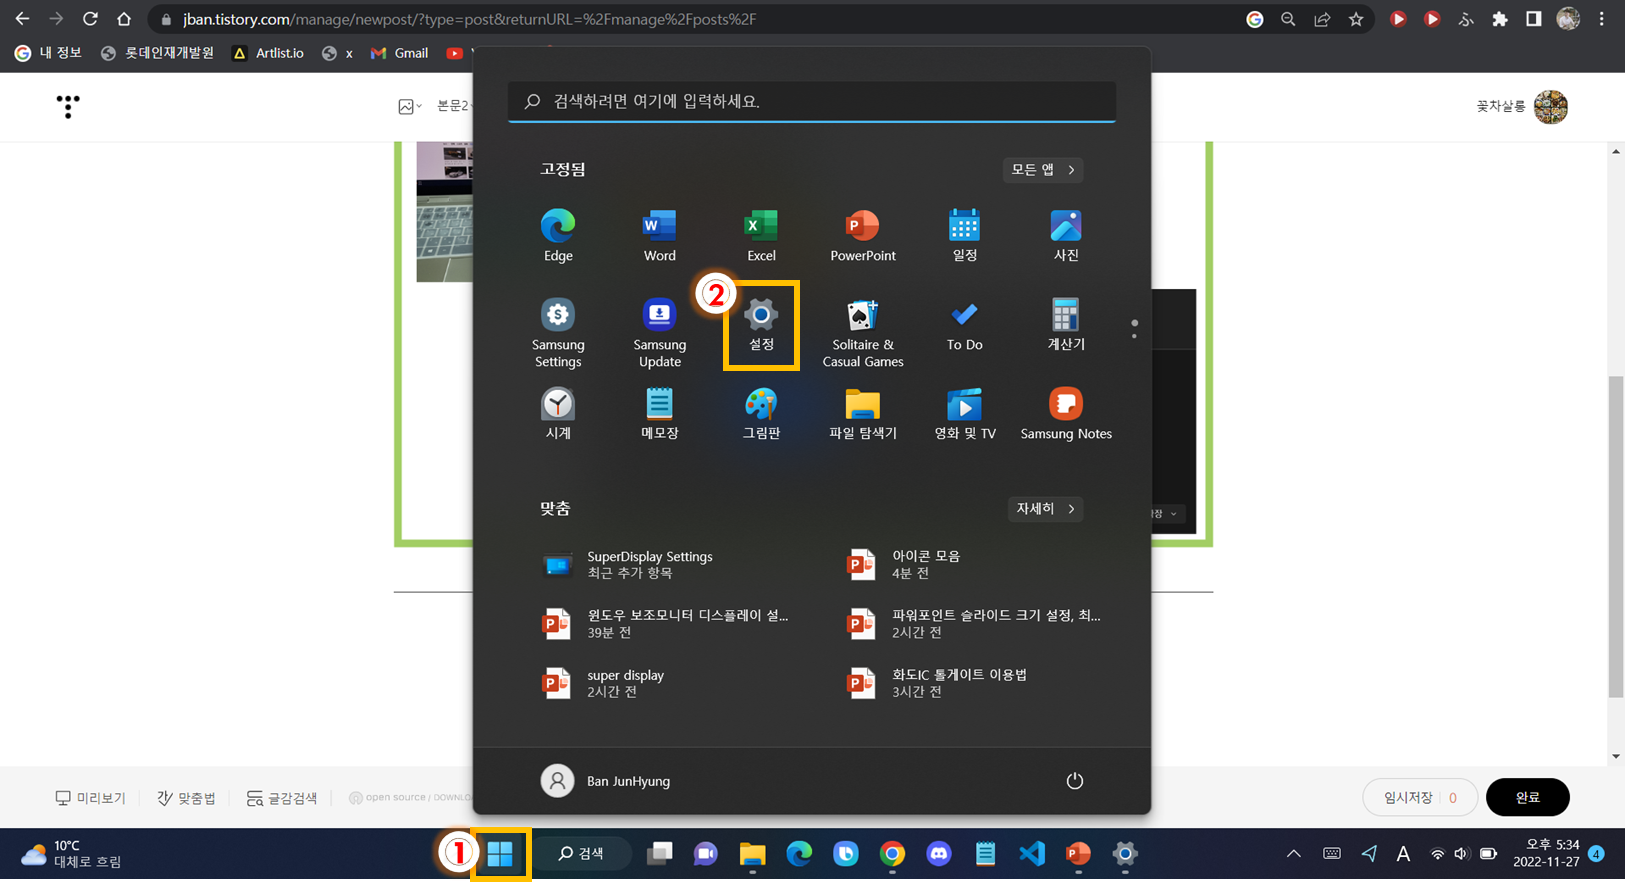Bookmark this page with star icon
This screenshot has height=887, width=1625.
1356,19
